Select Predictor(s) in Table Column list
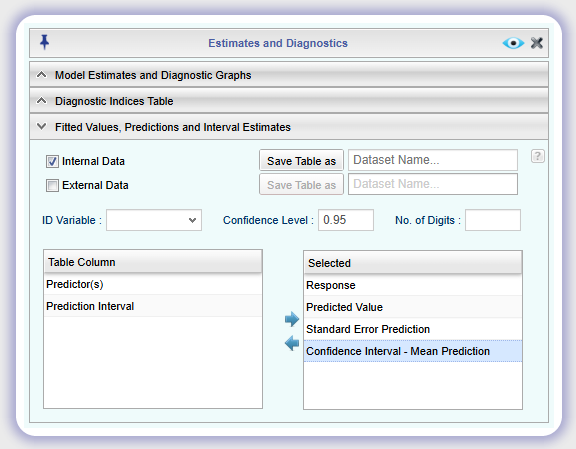The height and width of the screenshot is (449, 576). (x=153, y=284)
